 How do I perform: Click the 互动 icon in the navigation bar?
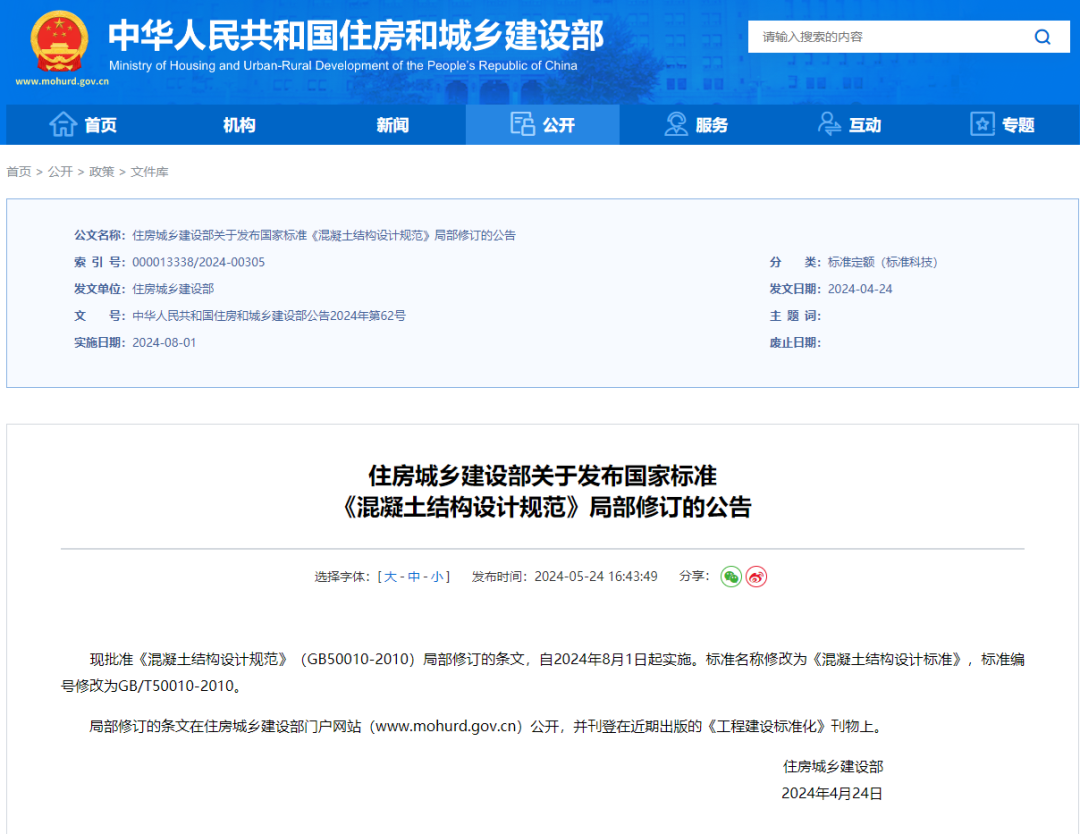tap(828, 123)
